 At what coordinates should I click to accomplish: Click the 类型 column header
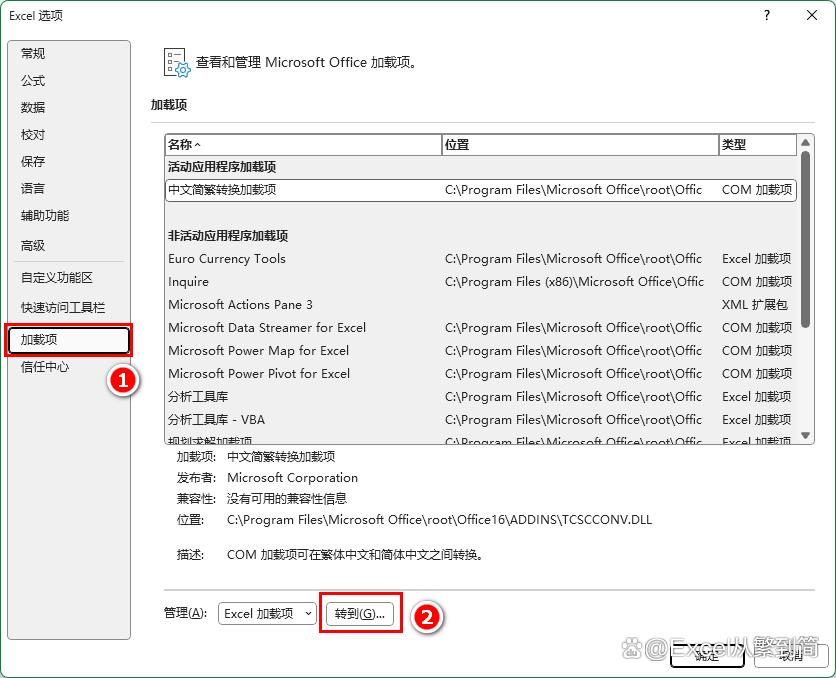click(x=756, y=145)
